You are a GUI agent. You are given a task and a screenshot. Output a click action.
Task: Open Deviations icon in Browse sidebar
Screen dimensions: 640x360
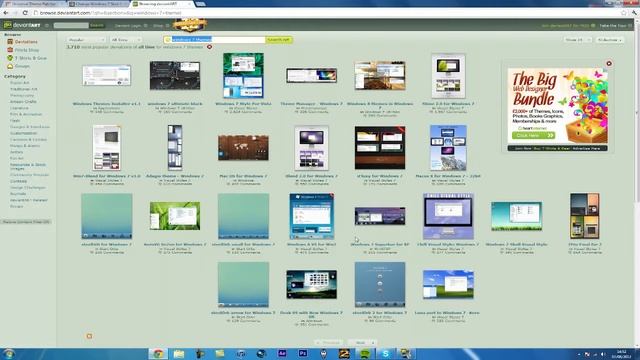pyautogui.click(x=10, y=42)
